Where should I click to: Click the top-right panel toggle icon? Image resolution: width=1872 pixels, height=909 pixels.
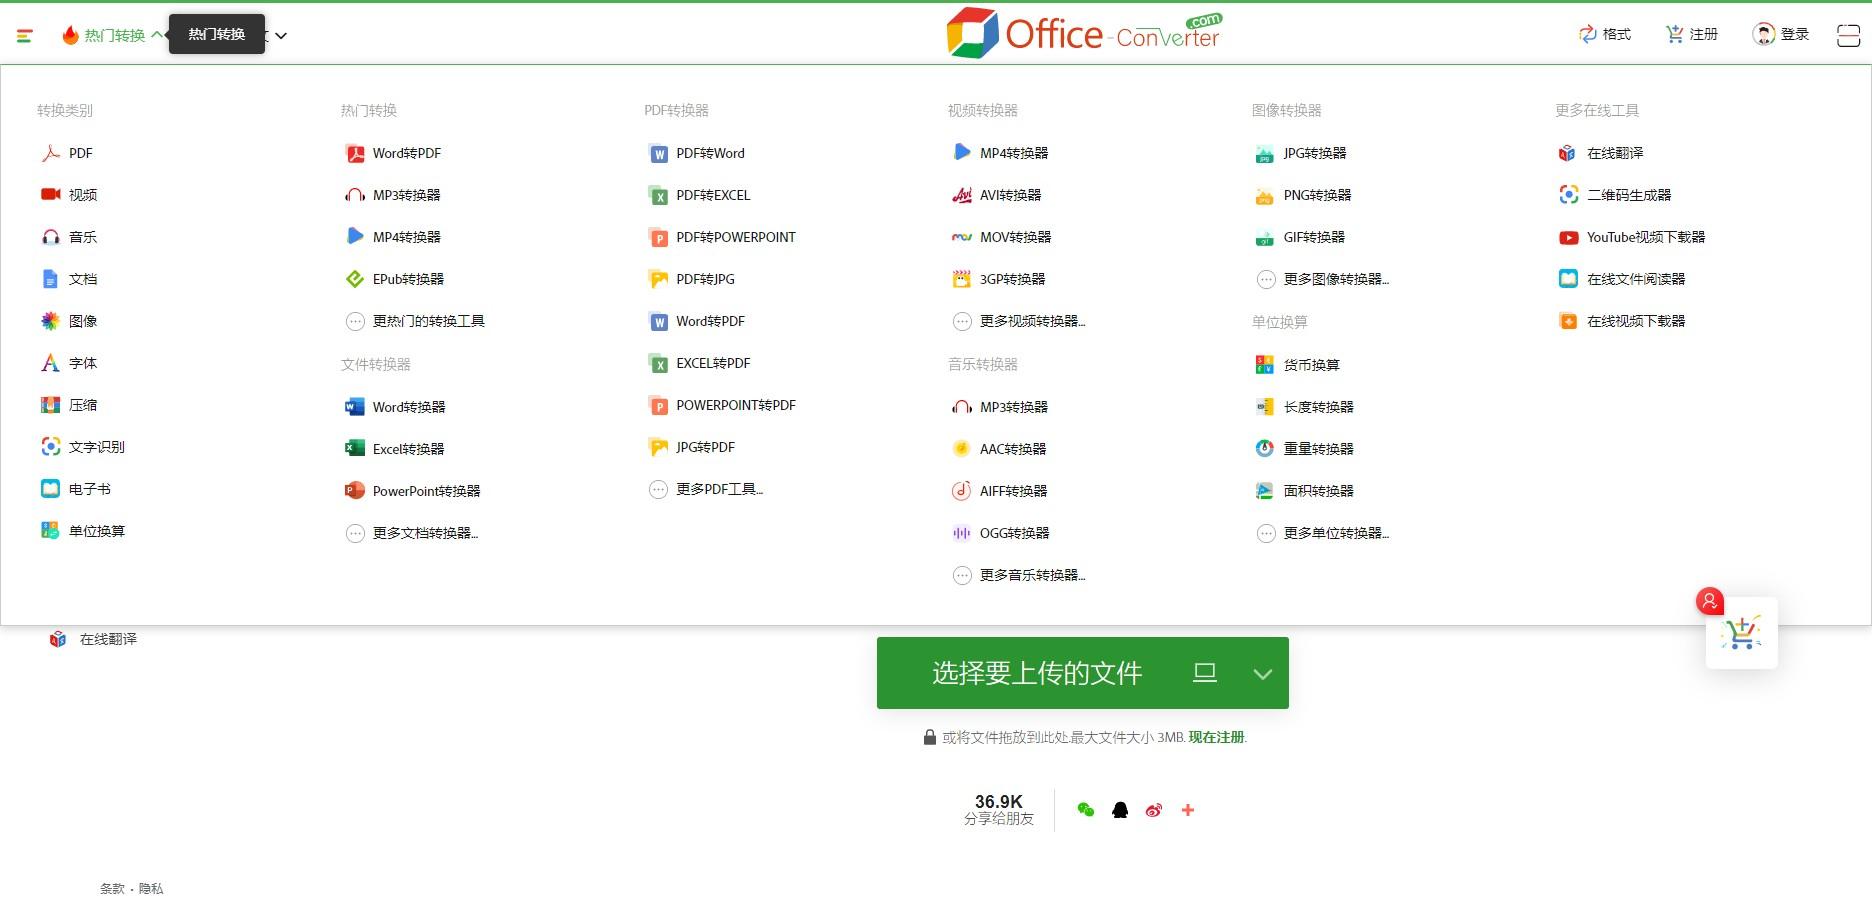tap(1848, 36)
